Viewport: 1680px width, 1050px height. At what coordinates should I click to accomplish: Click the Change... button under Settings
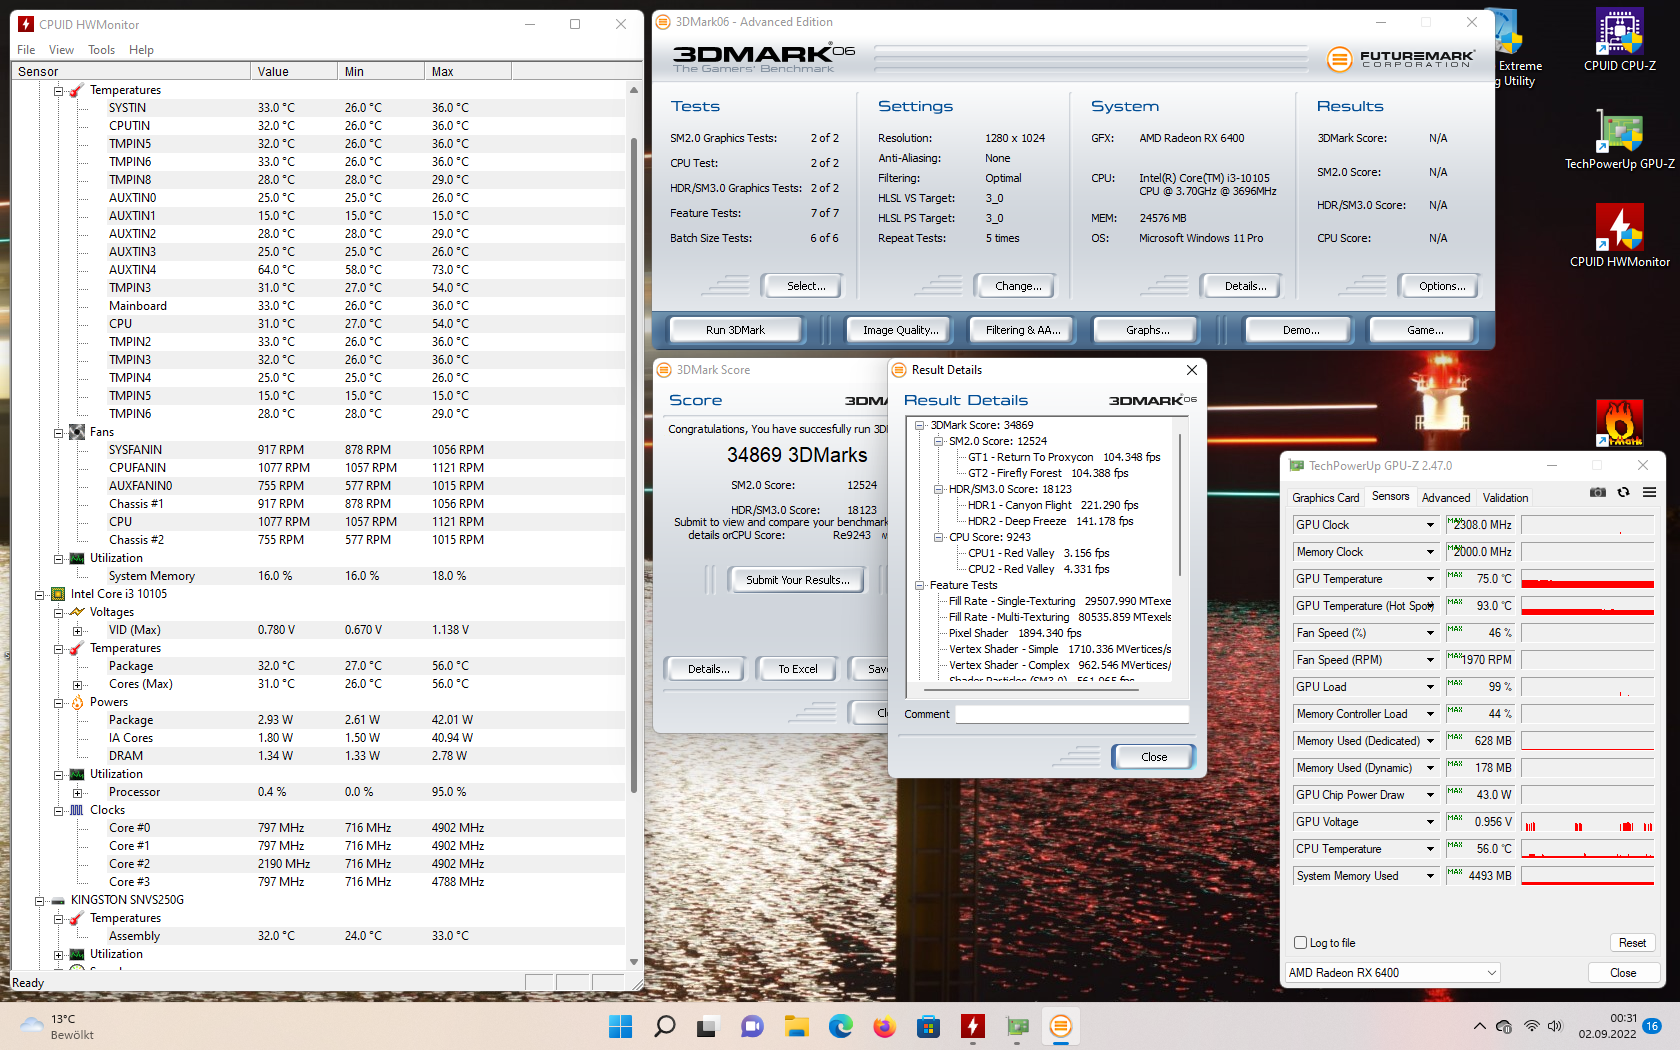[x=1018, y=286]
